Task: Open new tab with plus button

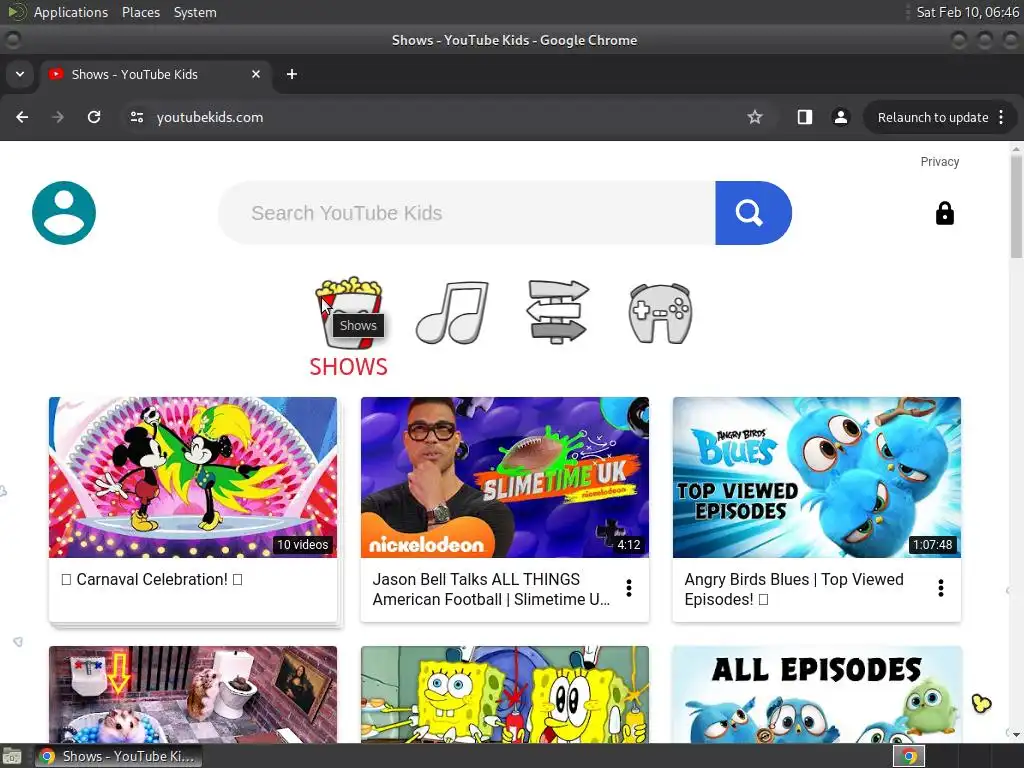Action: click(292, 74)
